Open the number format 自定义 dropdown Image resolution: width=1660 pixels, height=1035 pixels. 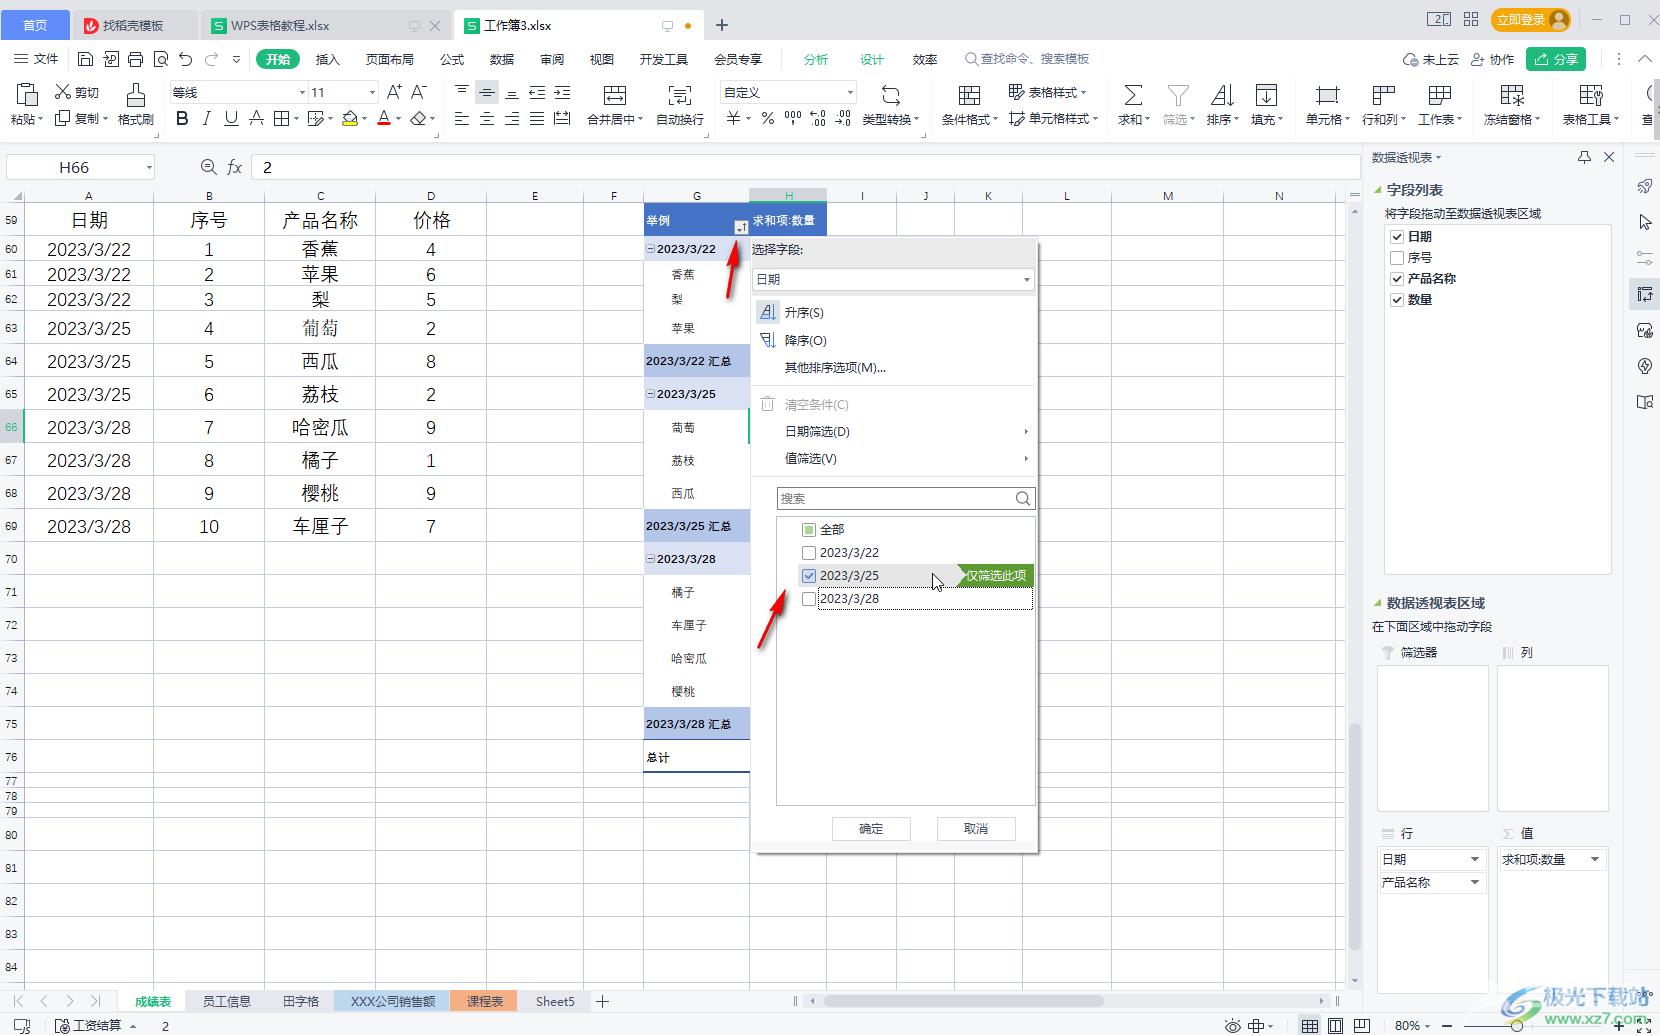[x=850, y=92]
